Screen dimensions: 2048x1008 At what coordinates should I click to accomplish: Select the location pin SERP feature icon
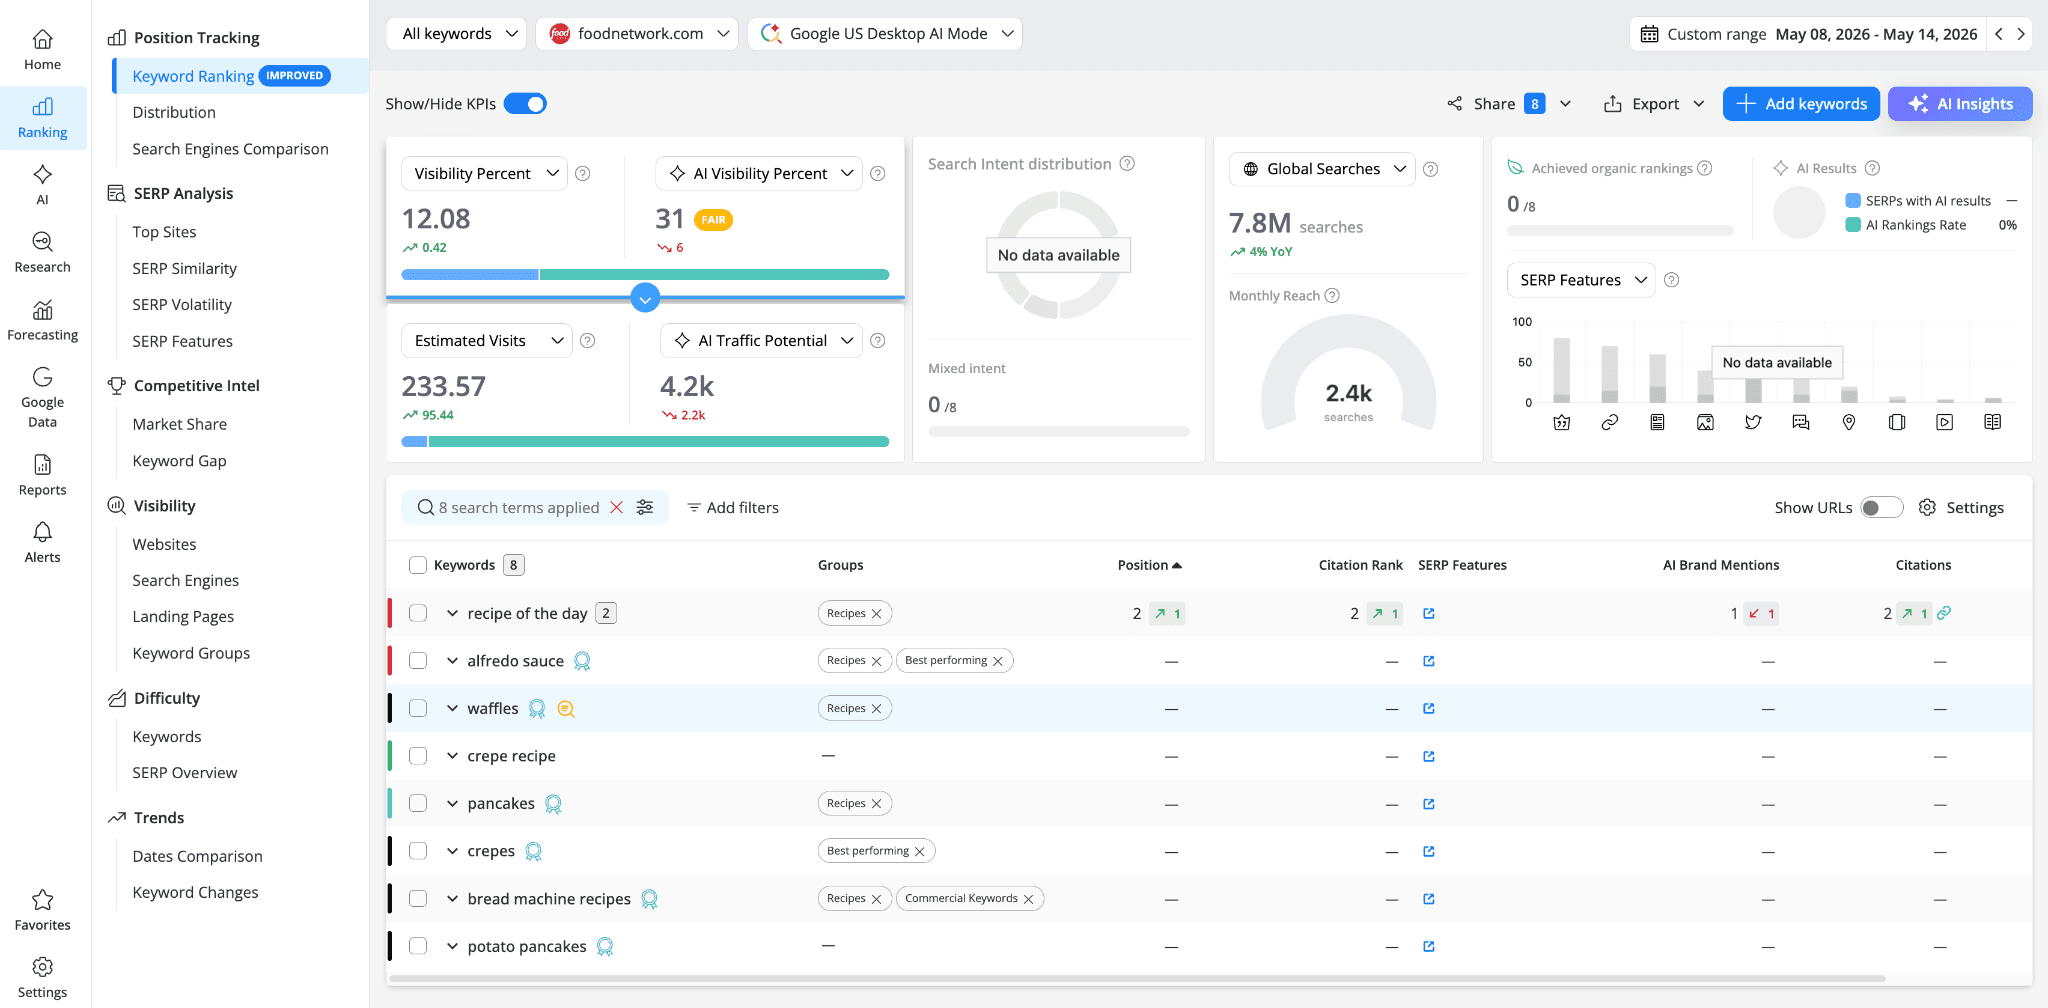click(x=1849, y=422)
